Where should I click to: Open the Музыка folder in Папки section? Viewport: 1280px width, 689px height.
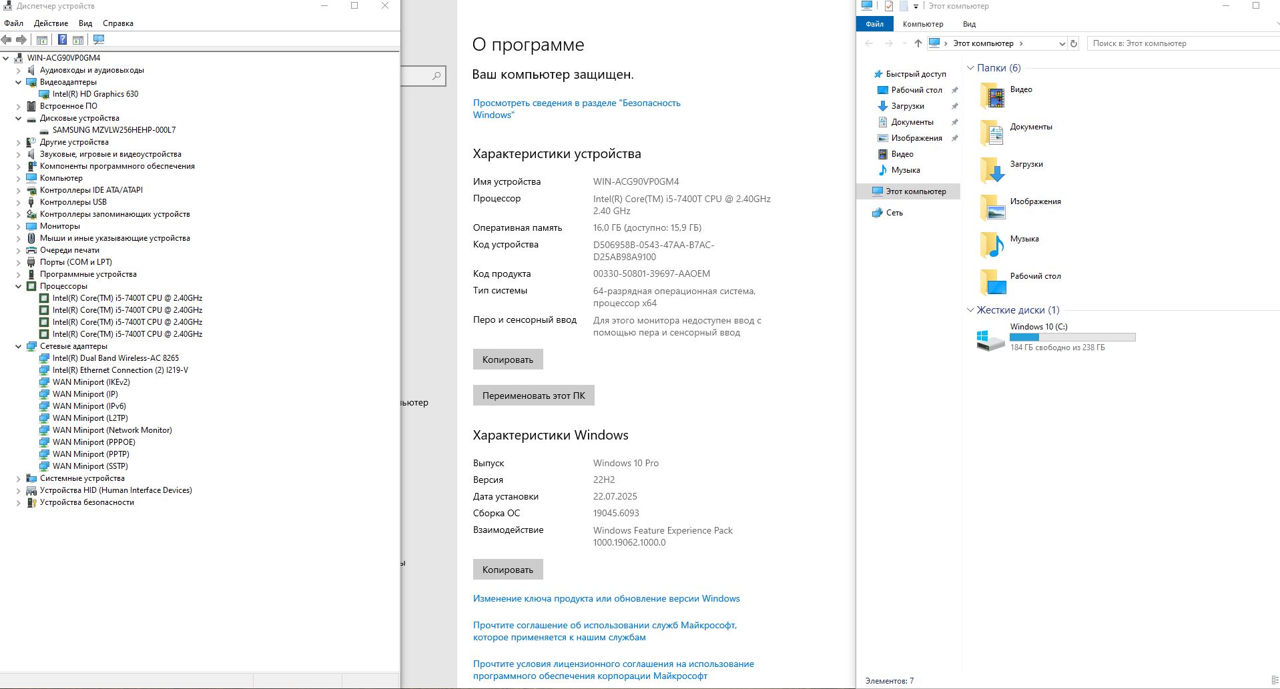[992, 245]
